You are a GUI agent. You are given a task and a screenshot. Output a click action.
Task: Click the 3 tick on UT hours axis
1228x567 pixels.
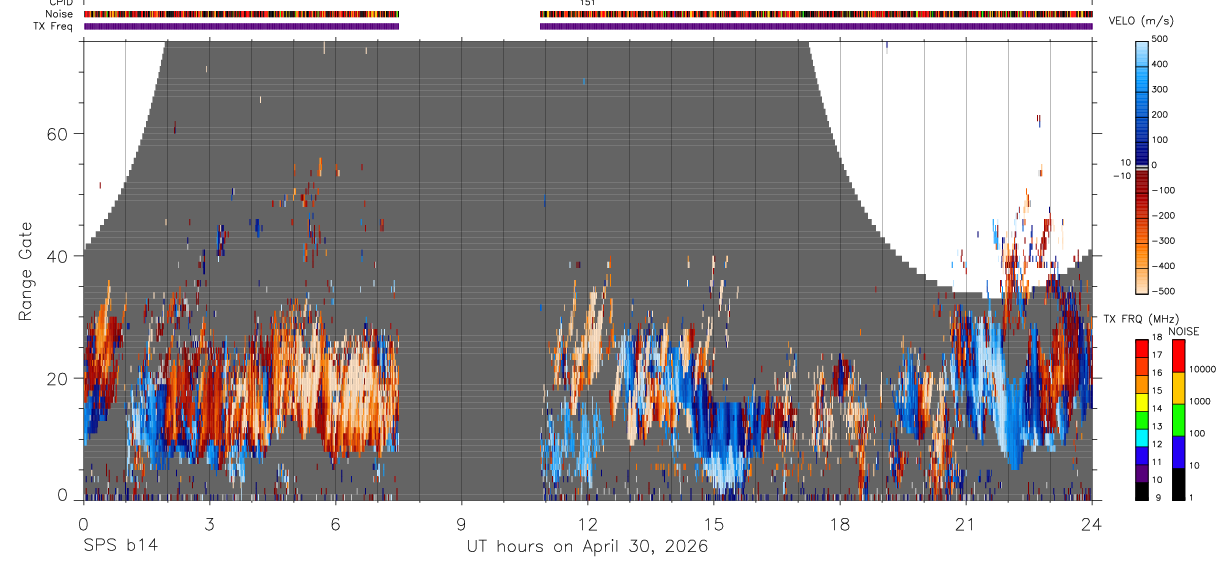209,523
